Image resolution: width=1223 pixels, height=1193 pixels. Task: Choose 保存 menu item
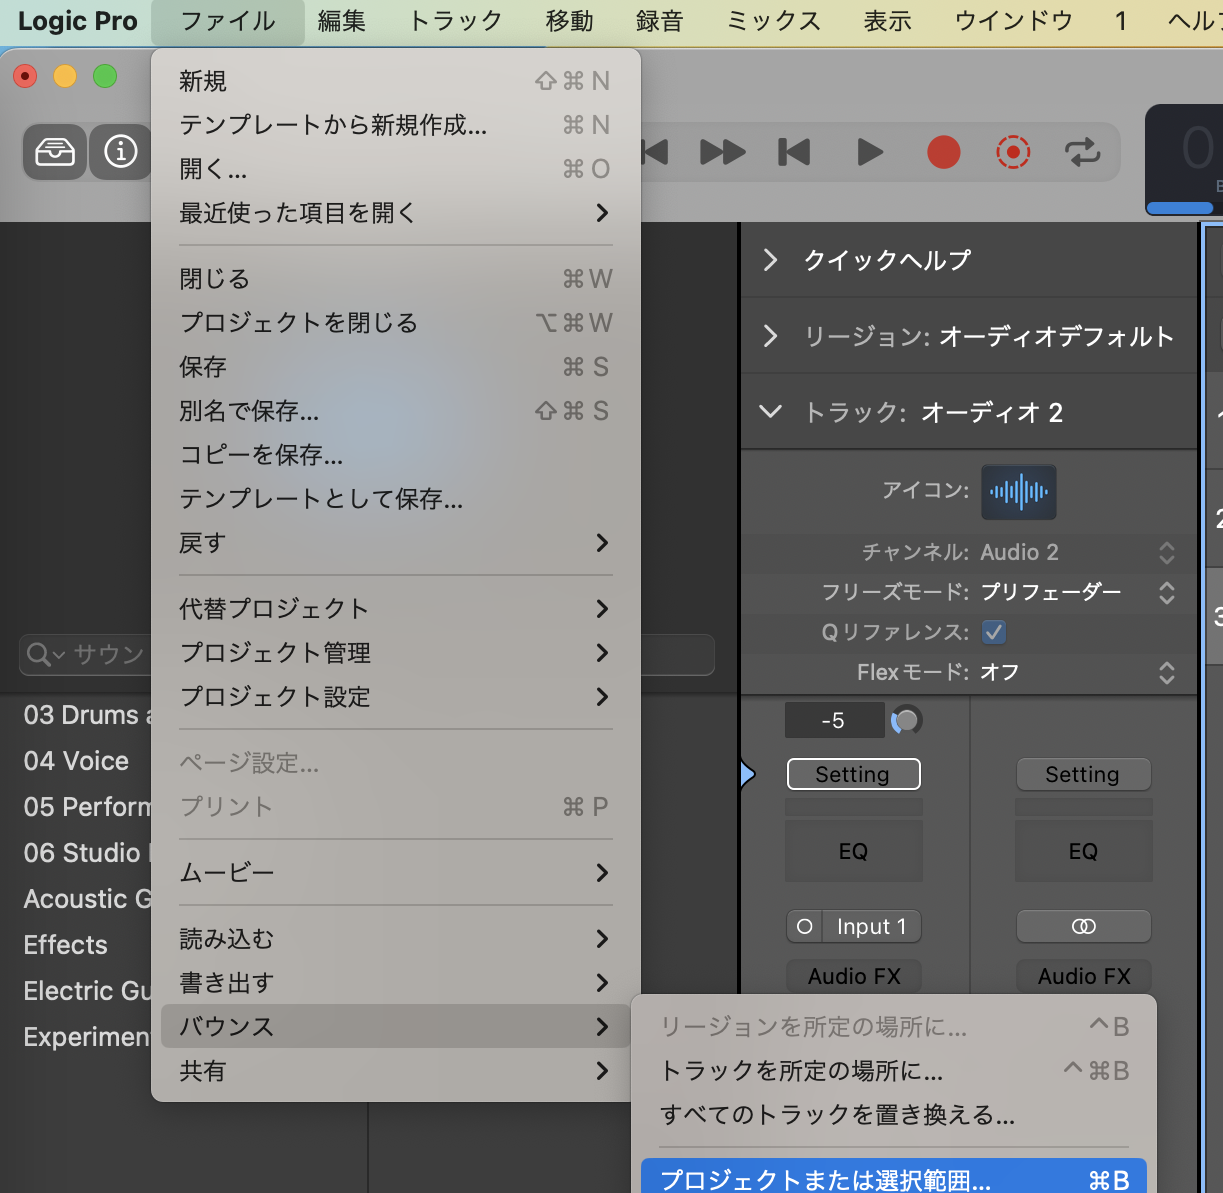pos(395,367)
